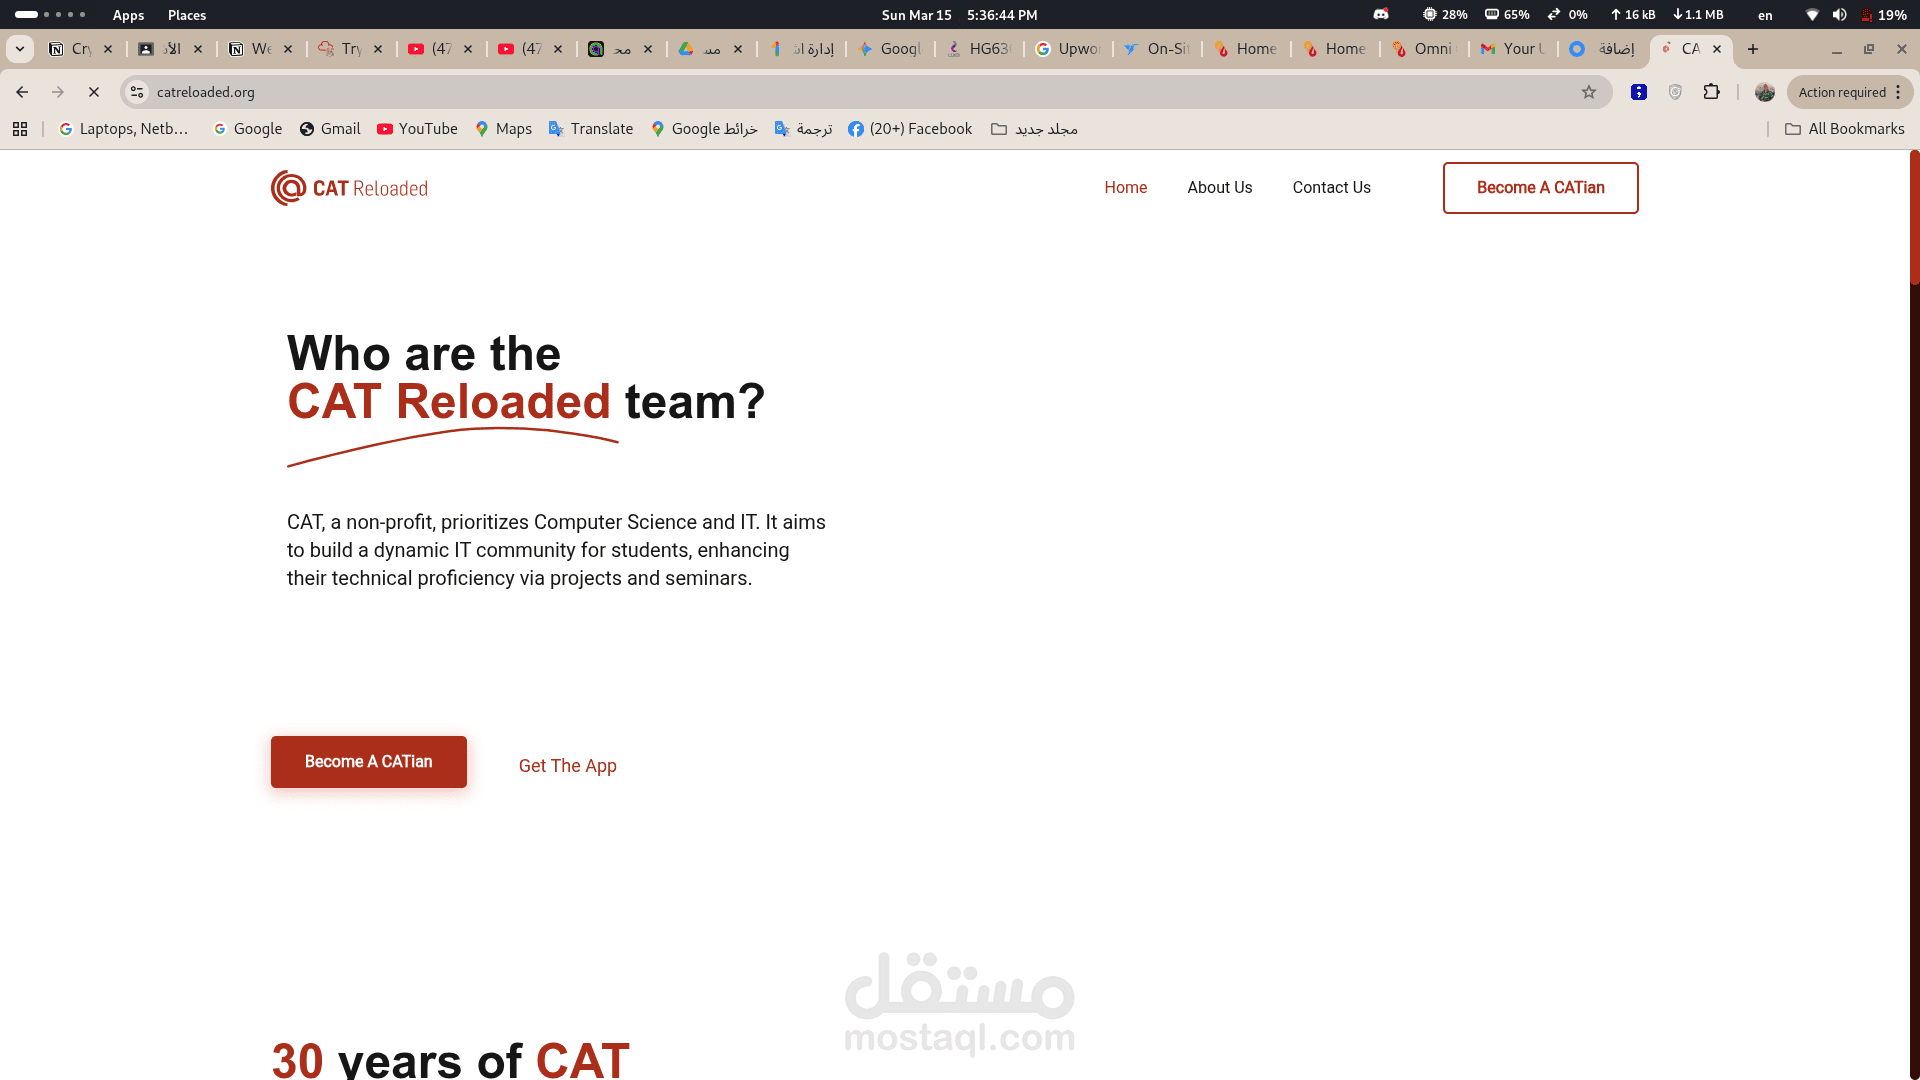
Task: Check the battery indicator showing 19%
Action: tap(1883, 15)
